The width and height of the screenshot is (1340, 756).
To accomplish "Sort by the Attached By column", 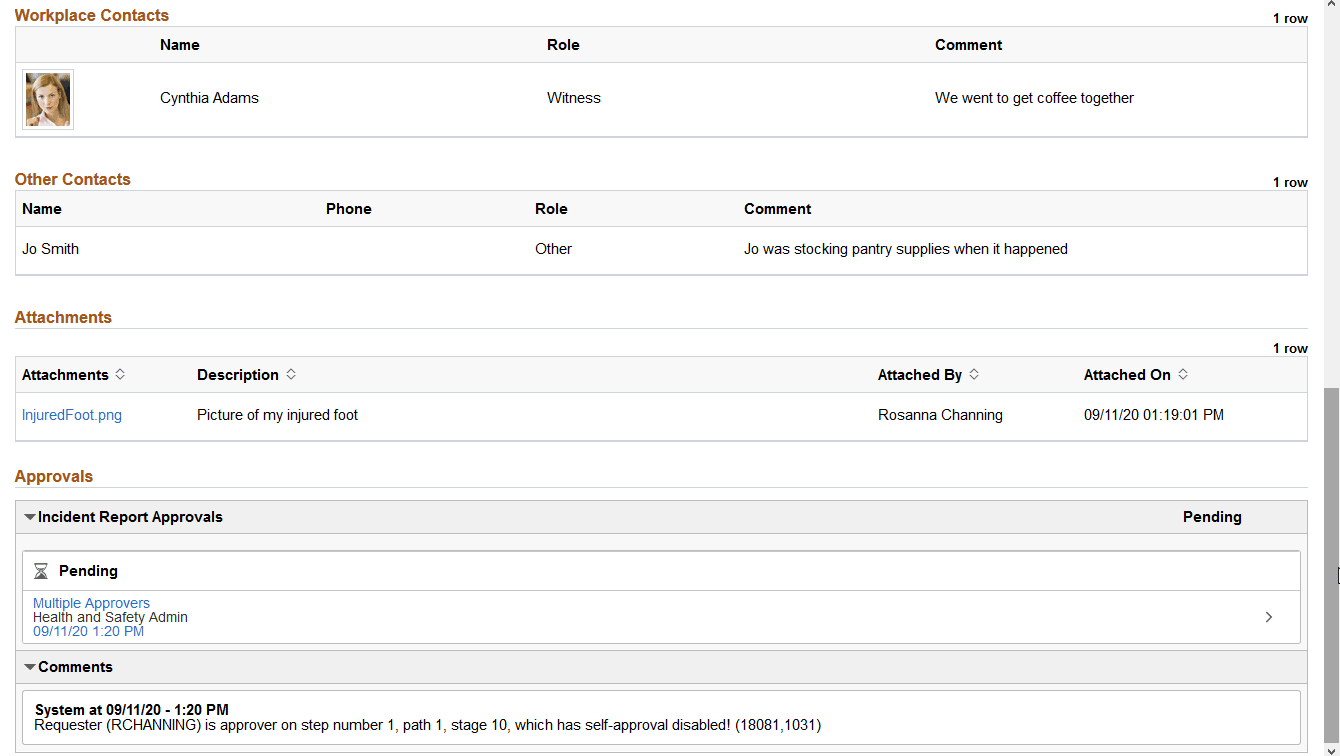I will (x=973, y=374).
